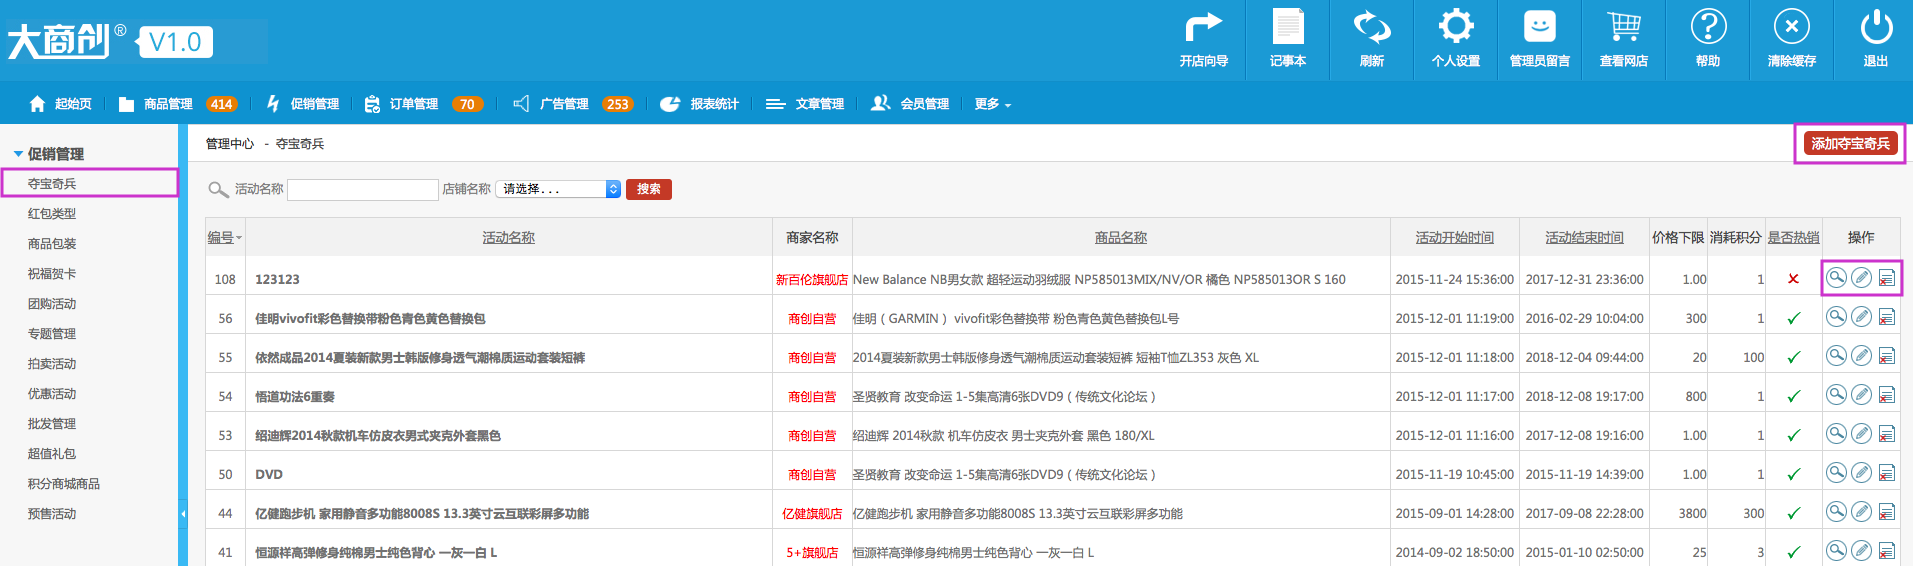The height and width of the screenshot is (566, 1913).
Task: Click the 大商创 logo
Action: click(58, 41)
